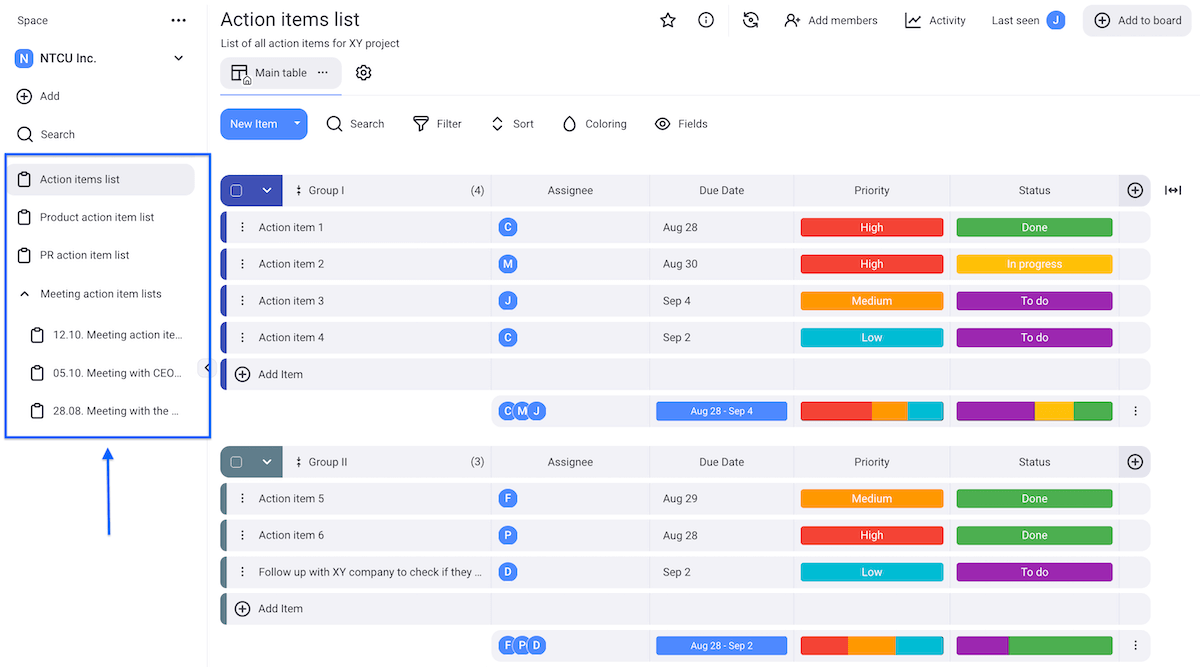The image size is (1200, 667).
Task: Open the NTCU Inc. workspace dropdown
Action: pos(178,58)
